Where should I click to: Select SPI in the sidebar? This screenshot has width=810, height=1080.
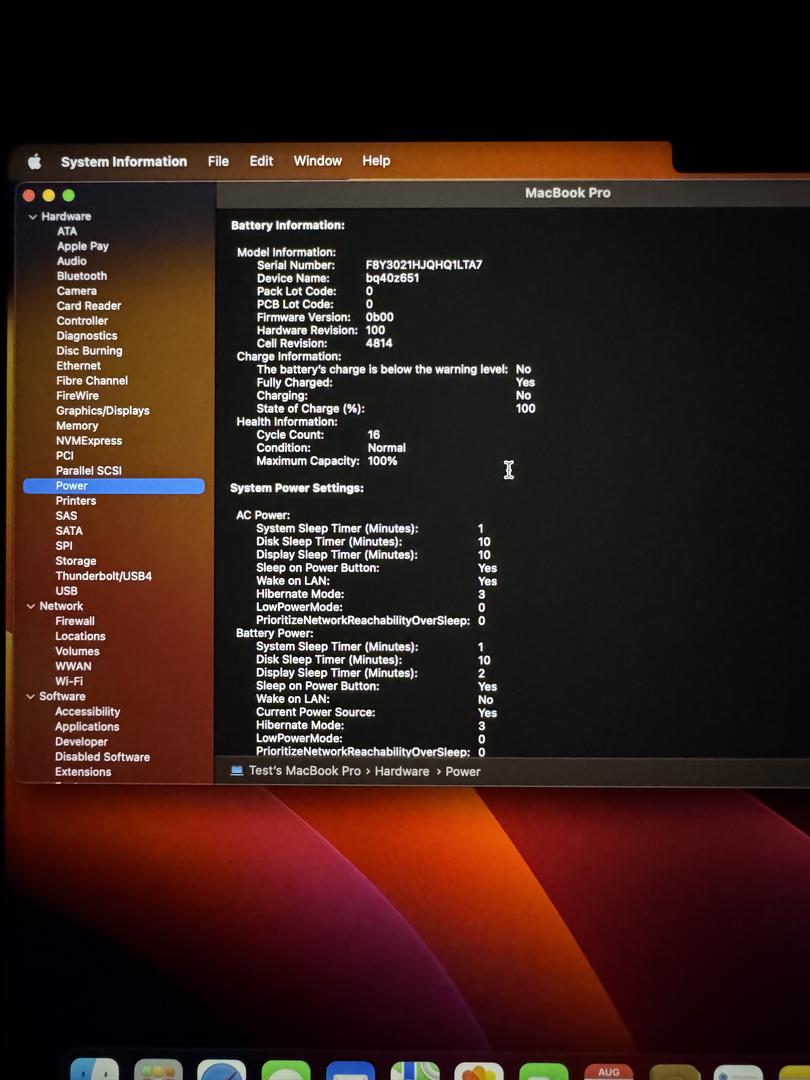point(64,546)
